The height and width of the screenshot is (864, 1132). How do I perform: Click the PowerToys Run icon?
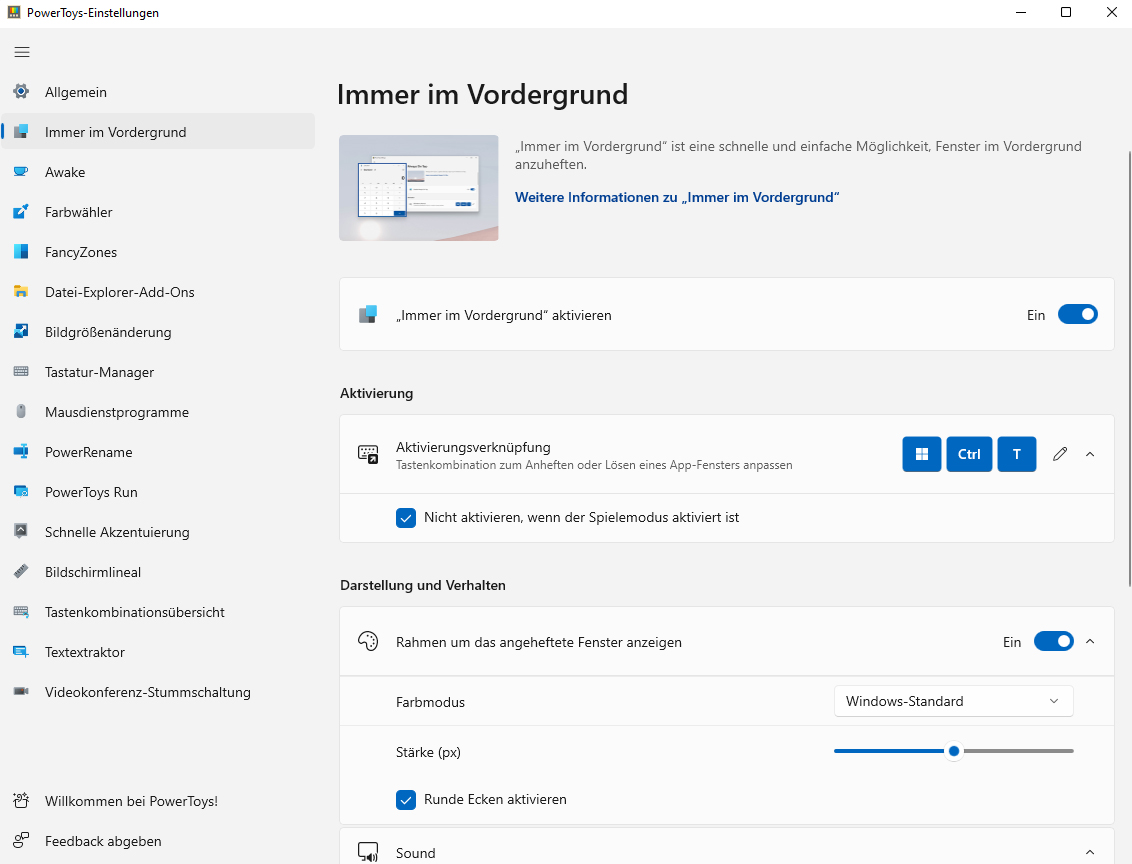coord(21,492)
